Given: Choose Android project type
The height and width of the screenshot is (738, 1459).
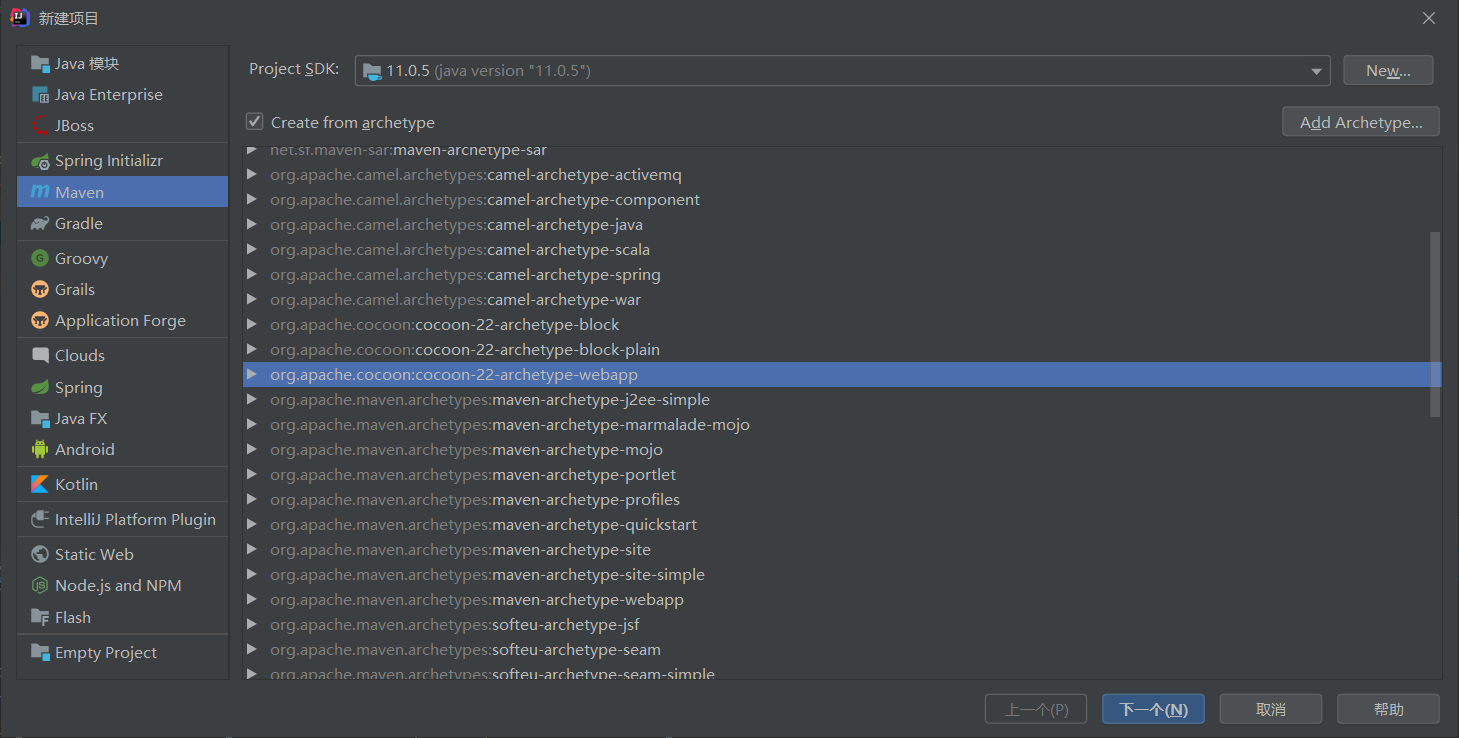Looking at the screenshot, I should point(122,450).
